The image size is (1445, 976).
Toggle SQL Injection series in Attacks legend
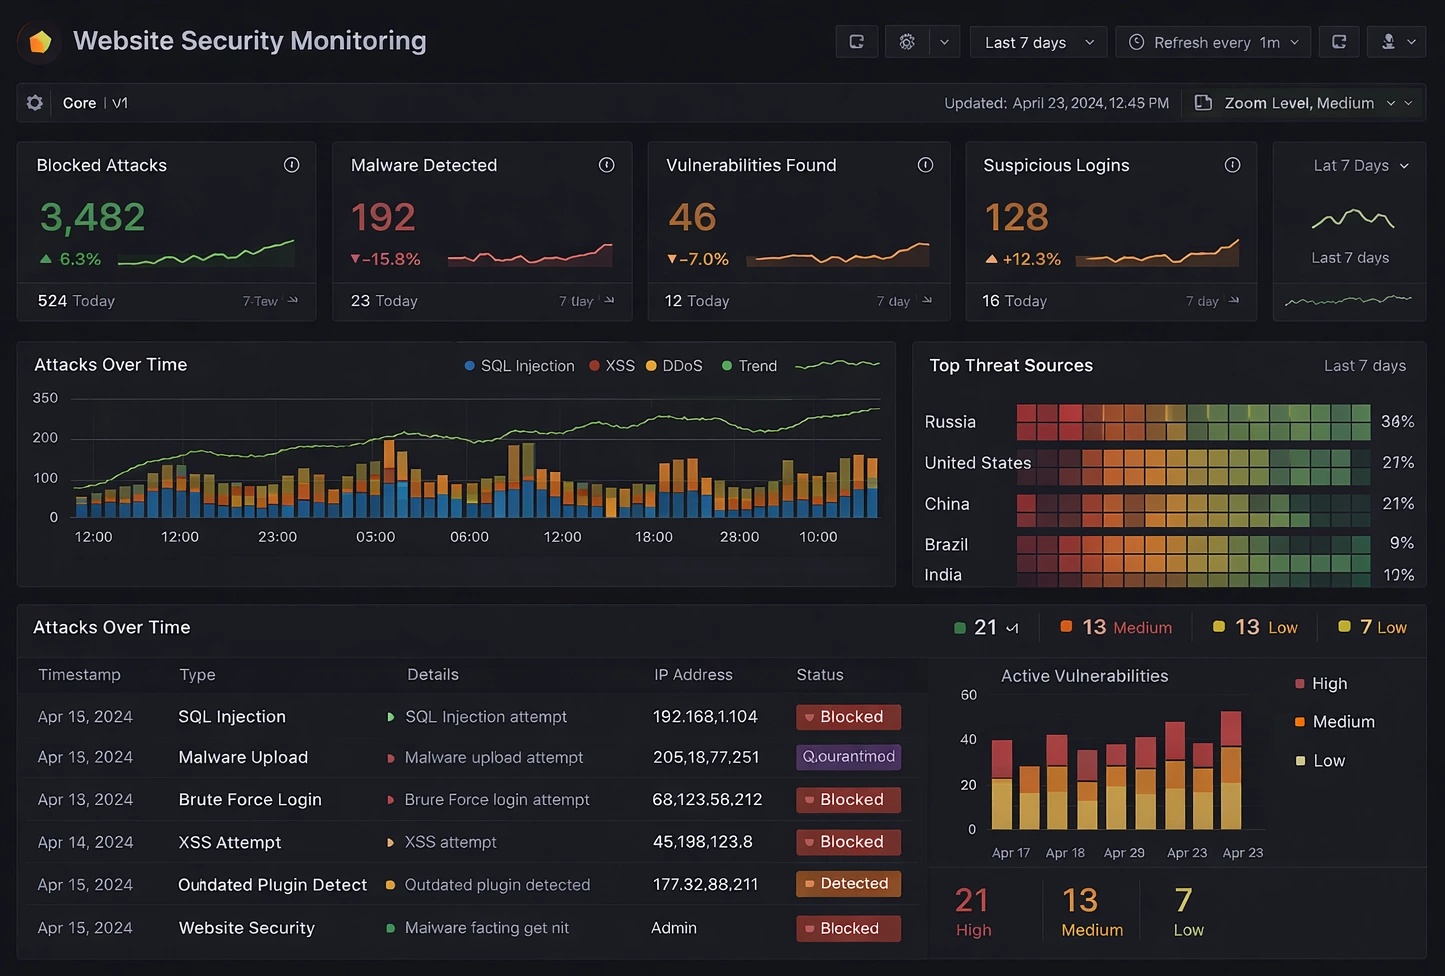pos(519,366)
